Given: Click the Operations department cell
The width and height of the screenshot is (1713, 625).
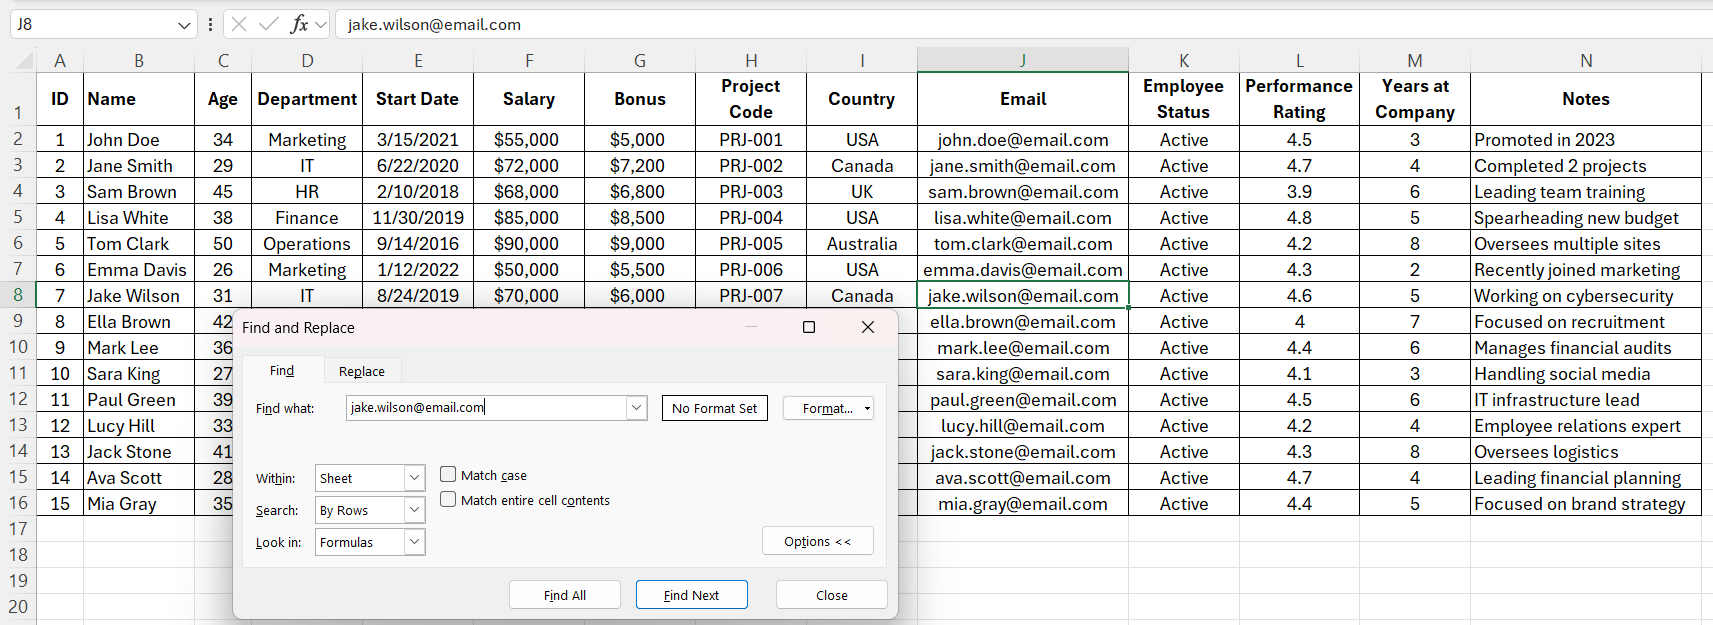Looking at the screenshot, I should click(x=307, y=244).
